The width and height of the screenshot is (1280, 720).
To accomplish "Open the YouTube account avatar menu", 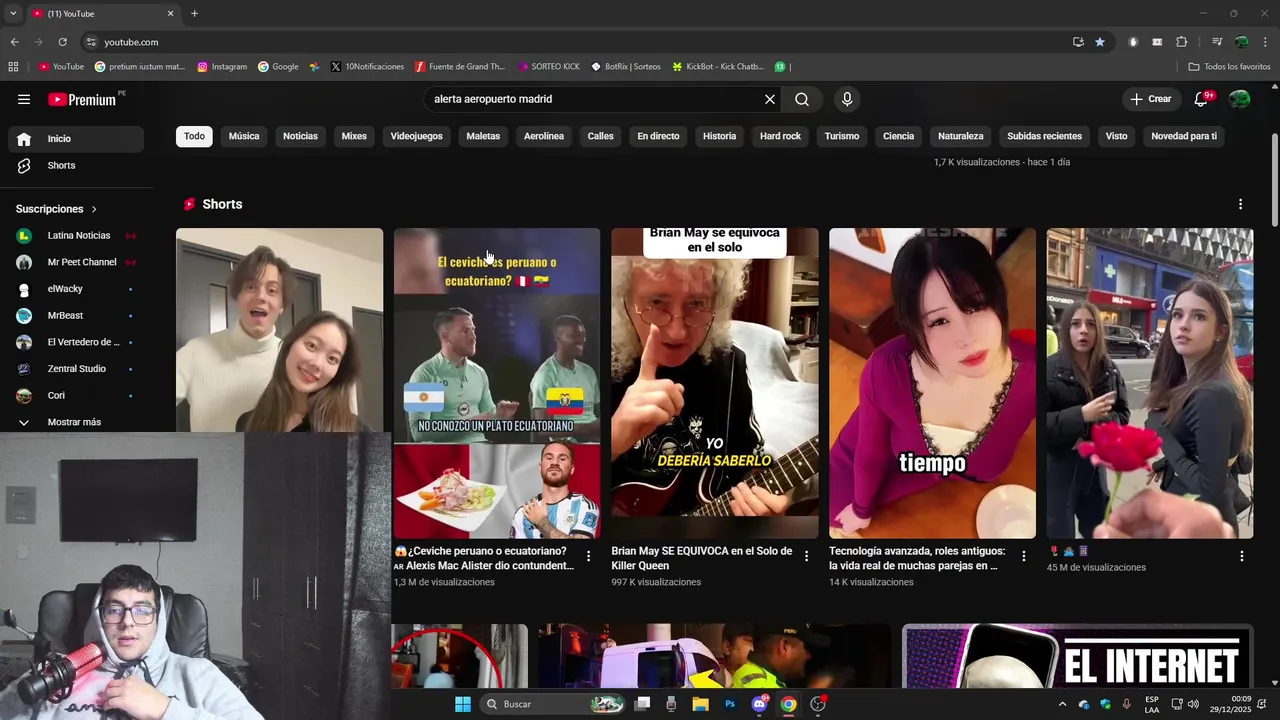I will click(1239, 99).
